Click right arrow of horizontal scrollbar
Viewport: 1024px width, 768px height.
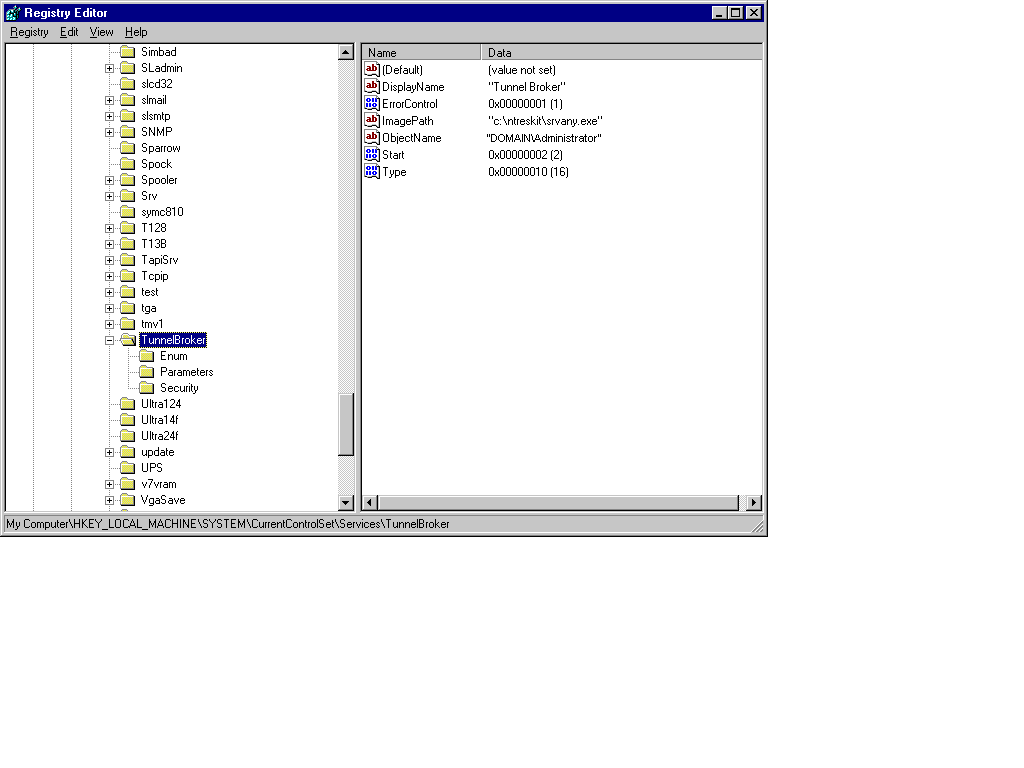pos(753,503)
